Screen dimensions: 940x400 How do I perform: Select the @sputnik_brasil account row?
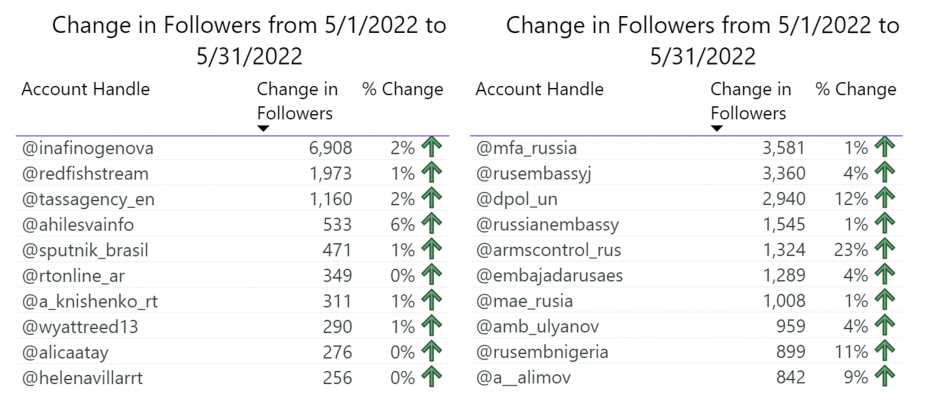point(233,249)
